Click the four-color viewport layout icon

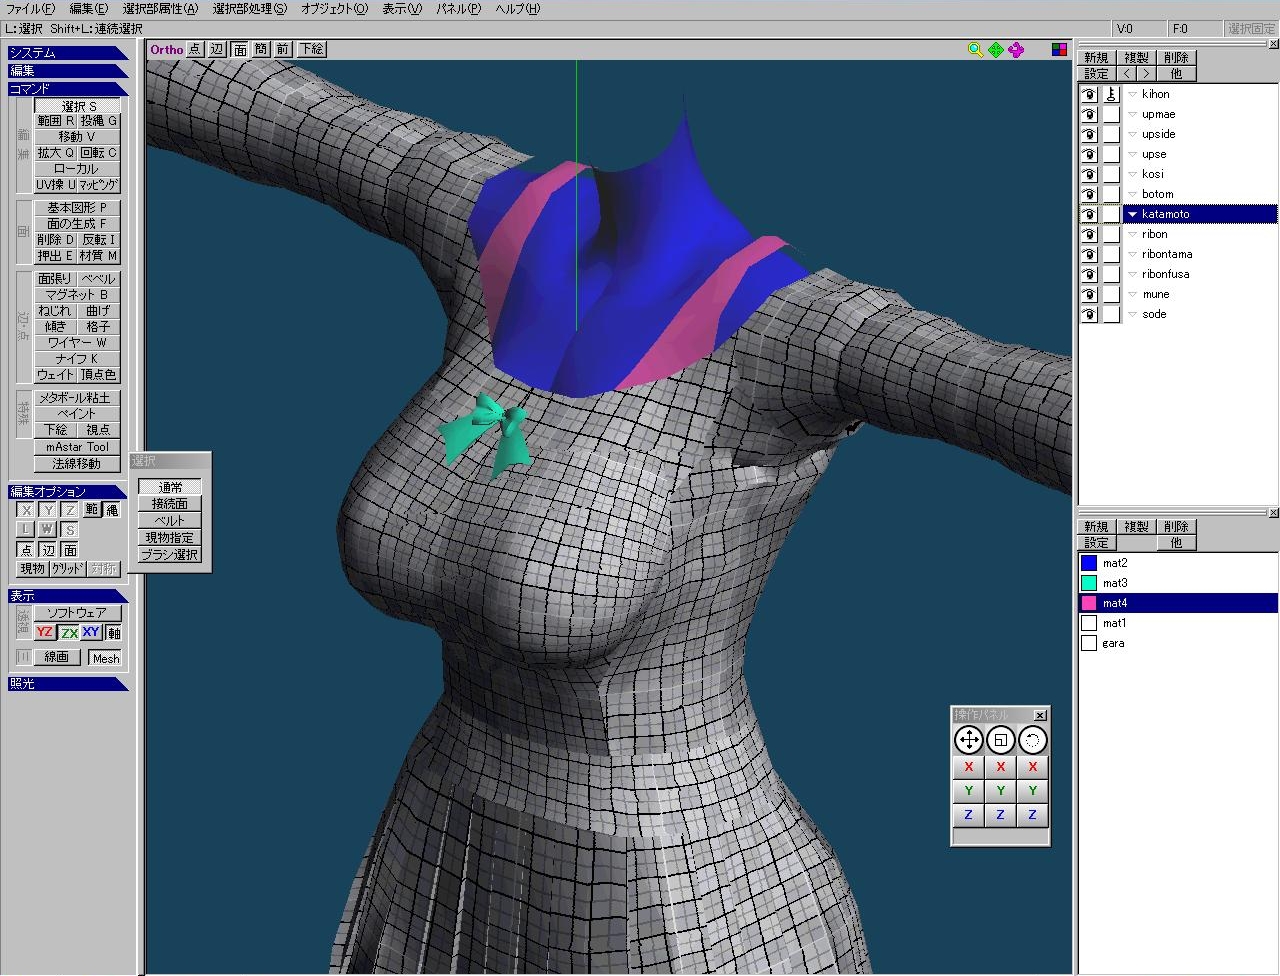pyautogui.click(x=1059, y=50)
